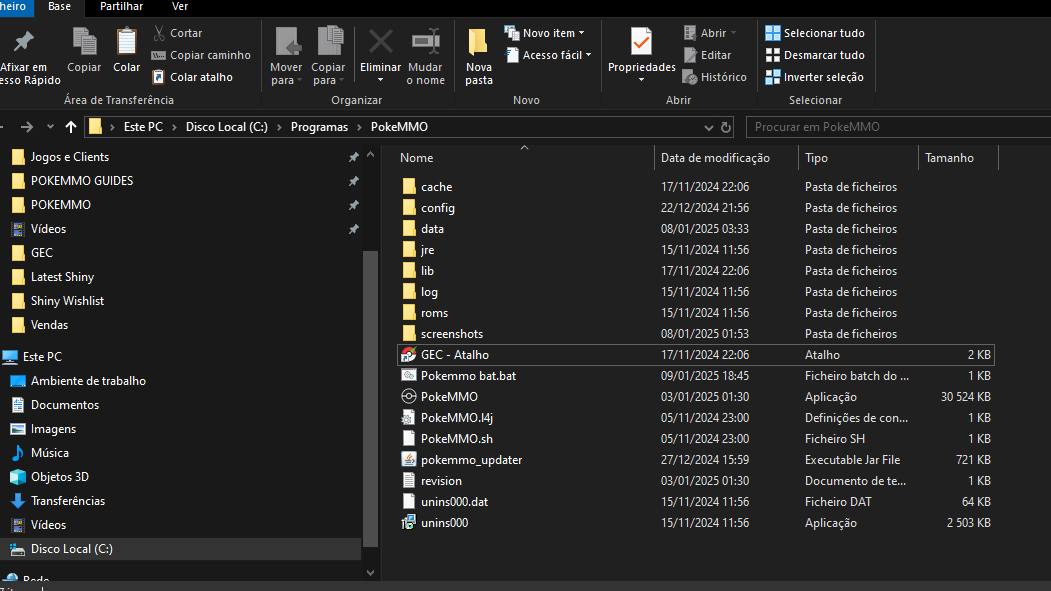Screen dimensions: 1051x591
Task: Click Copiar caminho in the ribbon
Action: click(x=201, y=55)
